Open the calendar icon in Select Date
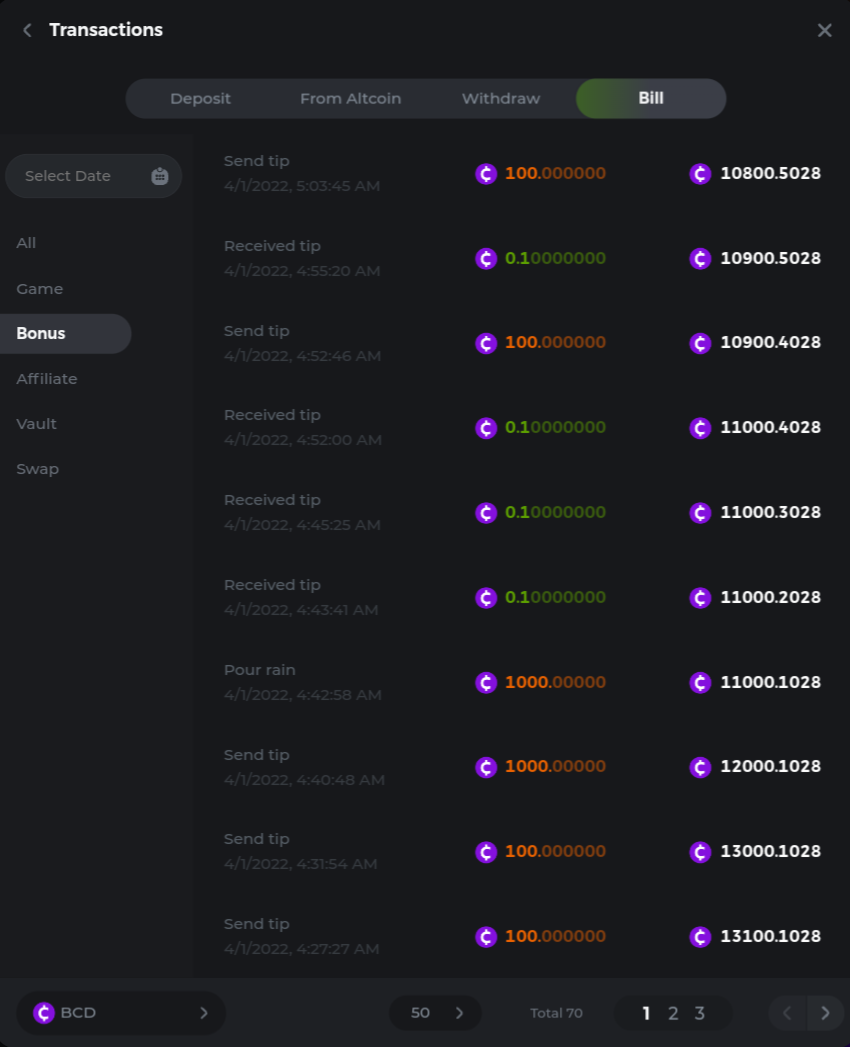The height and width of the screenshot is (1047, 850). (x=160, y=176)
